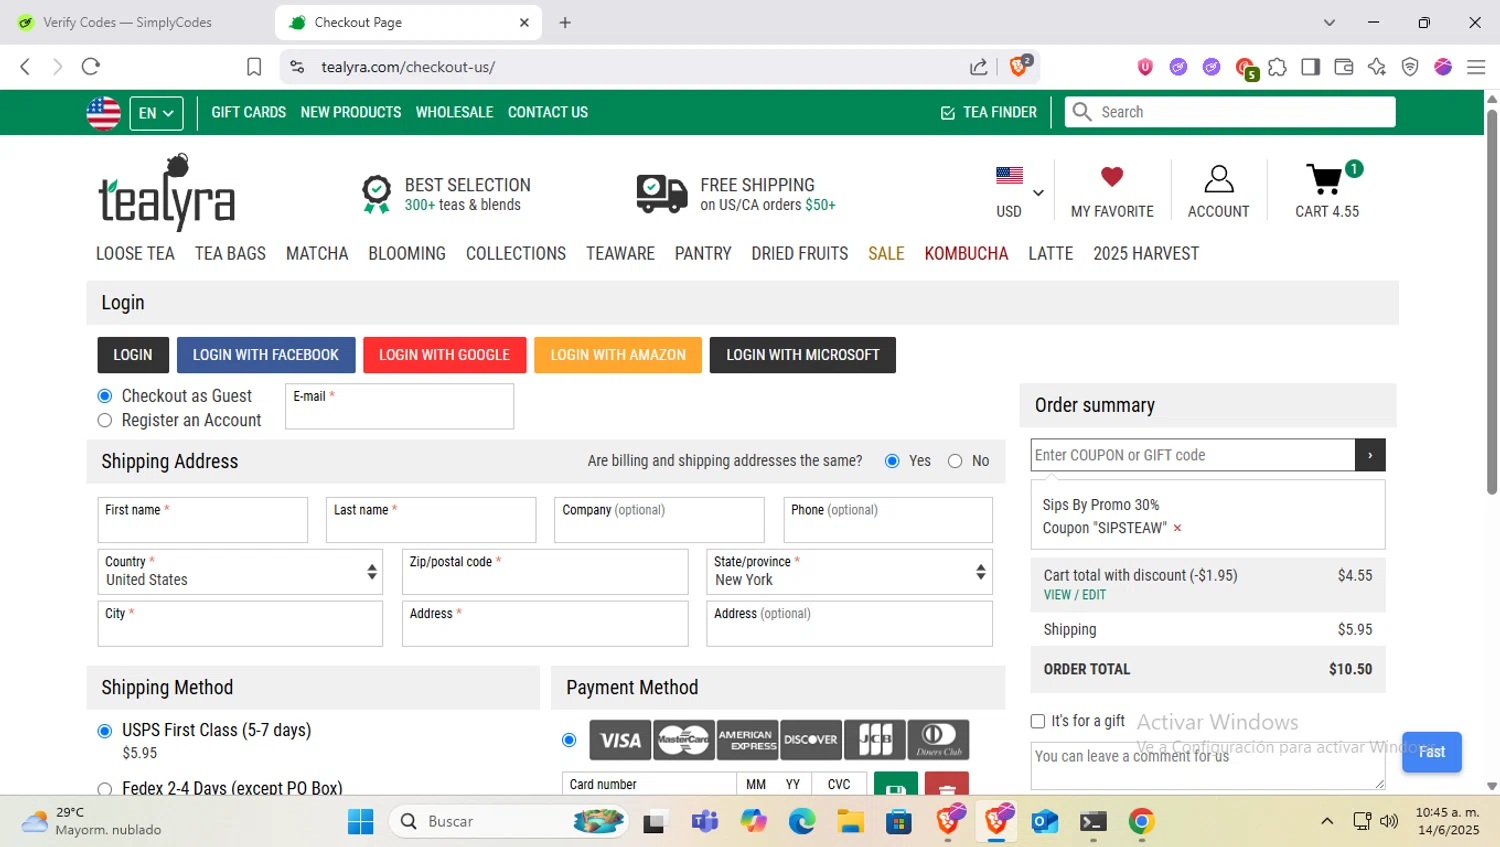Open the TEAWARE menu
This screenshot has width=1500, height=847.
[x=620, y=254]
